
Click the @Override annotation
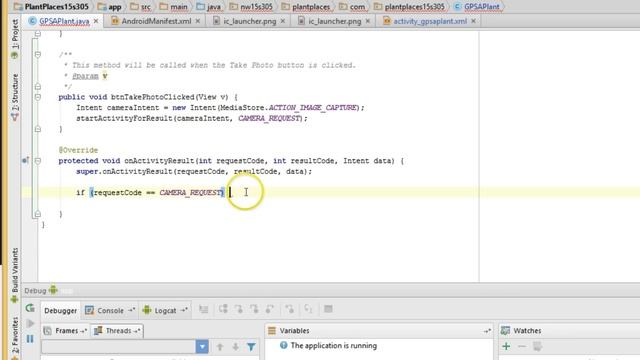pos(78,150)
